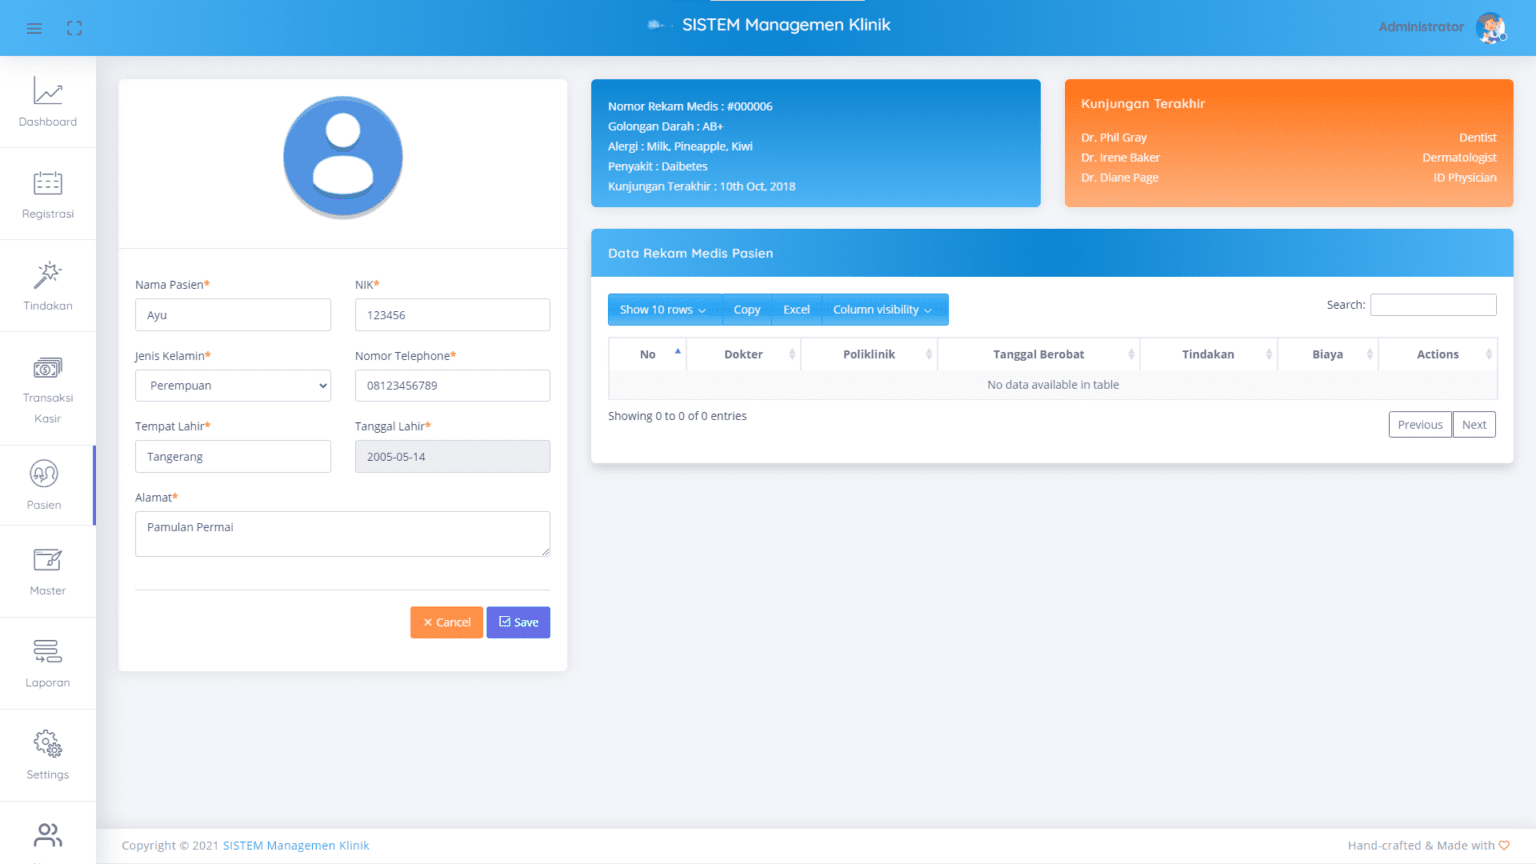Select the Pasien sidebar icon
This screenshot has width=1536, height=864.
[x=44, y=474]
